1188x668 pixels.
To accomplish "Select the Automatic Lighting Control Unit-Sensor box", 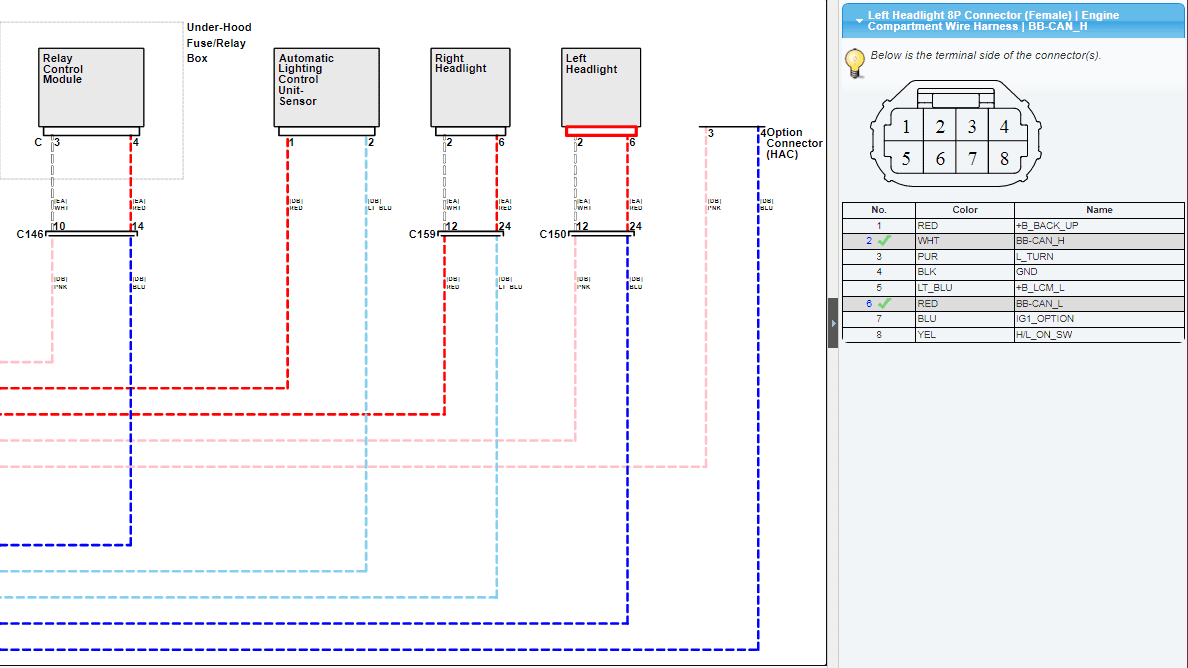I will 327,87.
